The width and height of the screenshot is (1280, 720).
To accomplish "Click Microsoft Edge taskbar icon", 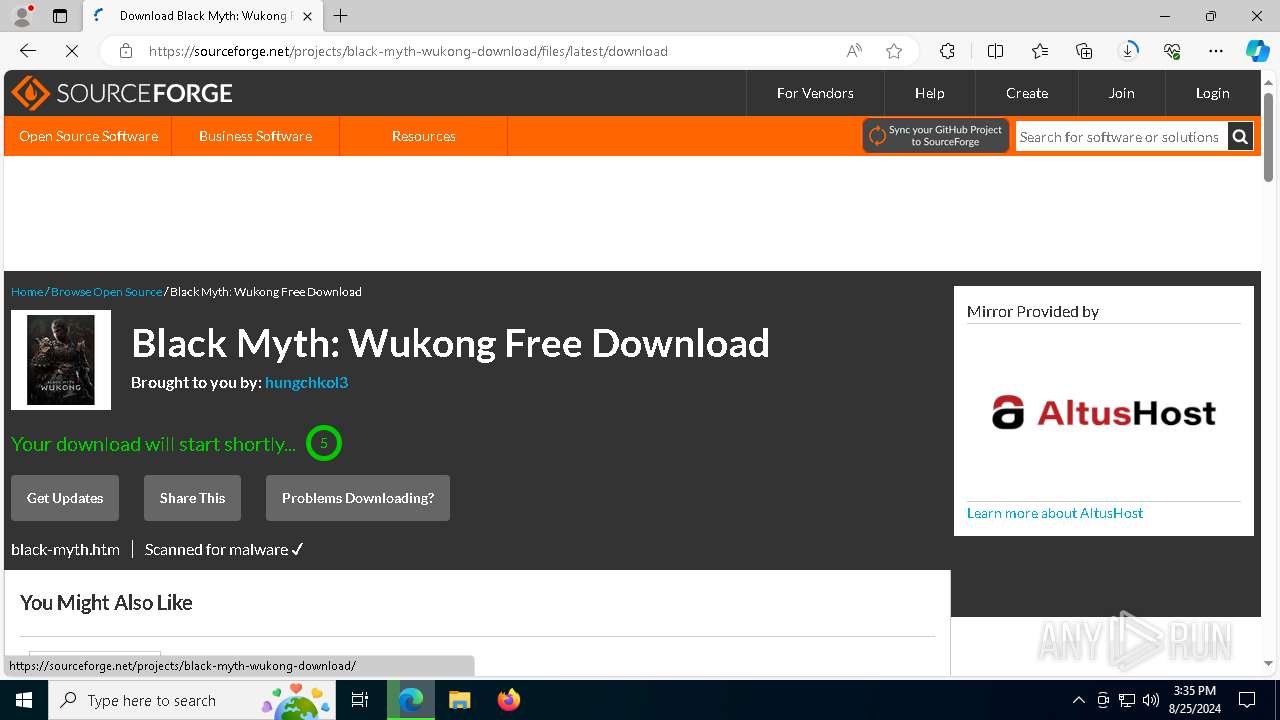I will 411,700.
